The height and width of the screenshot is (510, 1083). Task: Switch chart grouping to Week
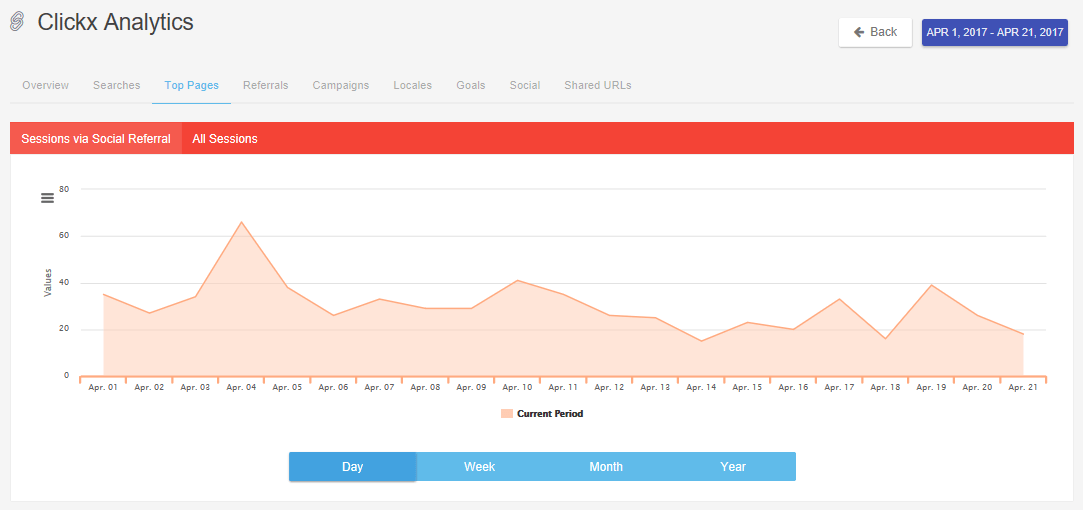pyautogui.click(x=479, y=466)
